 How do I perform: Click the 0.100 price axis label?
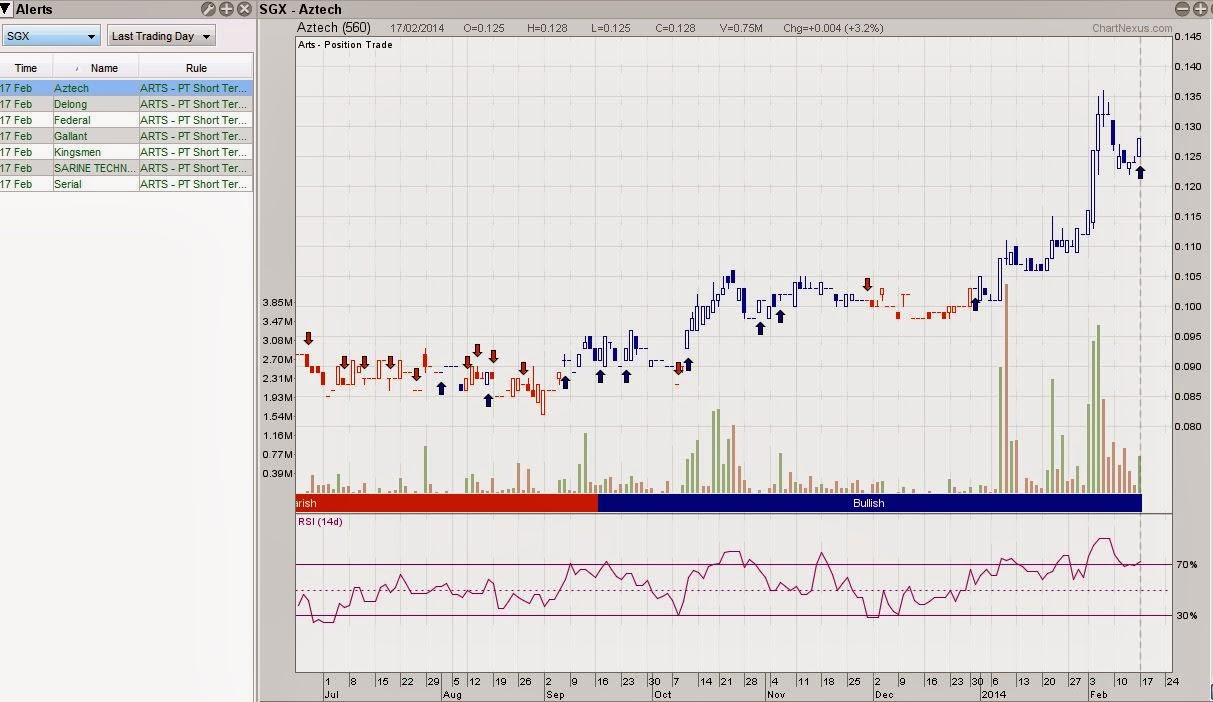(1187, 307)
